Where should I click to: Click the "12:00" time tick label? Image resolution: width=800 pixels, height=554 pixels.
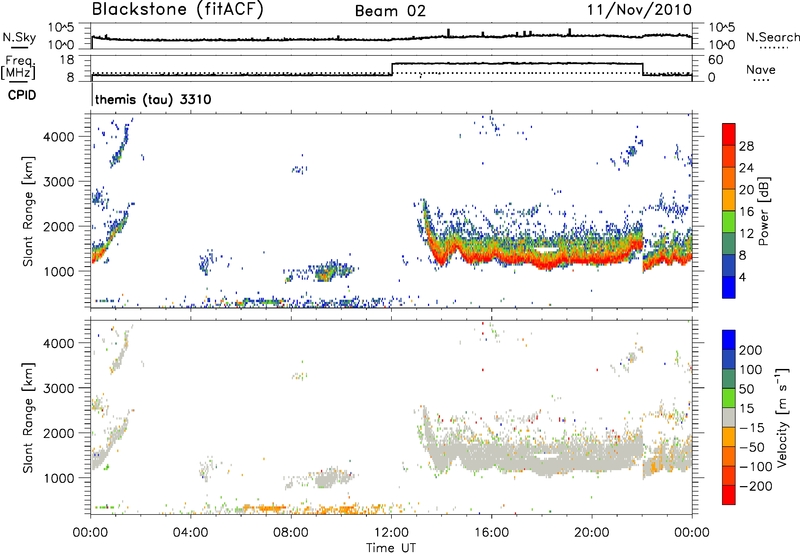(x=391, y=533)
